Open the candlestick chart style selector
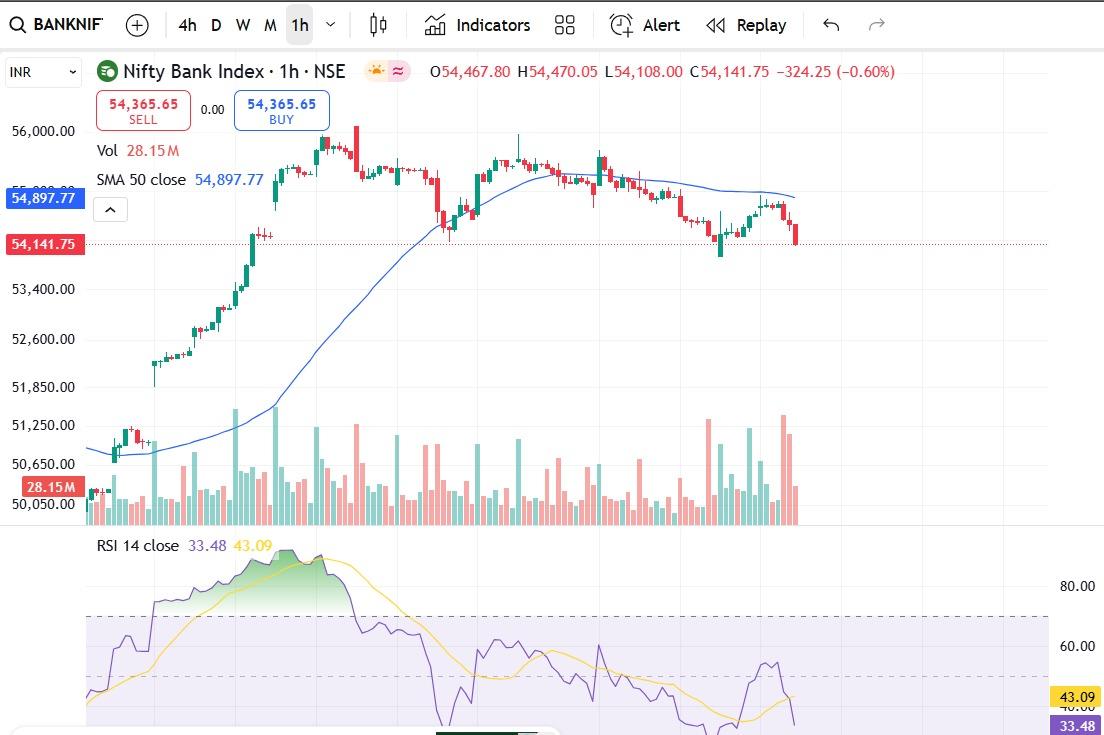This screenshot has width=1104, height=735. [x=378, y=25]
